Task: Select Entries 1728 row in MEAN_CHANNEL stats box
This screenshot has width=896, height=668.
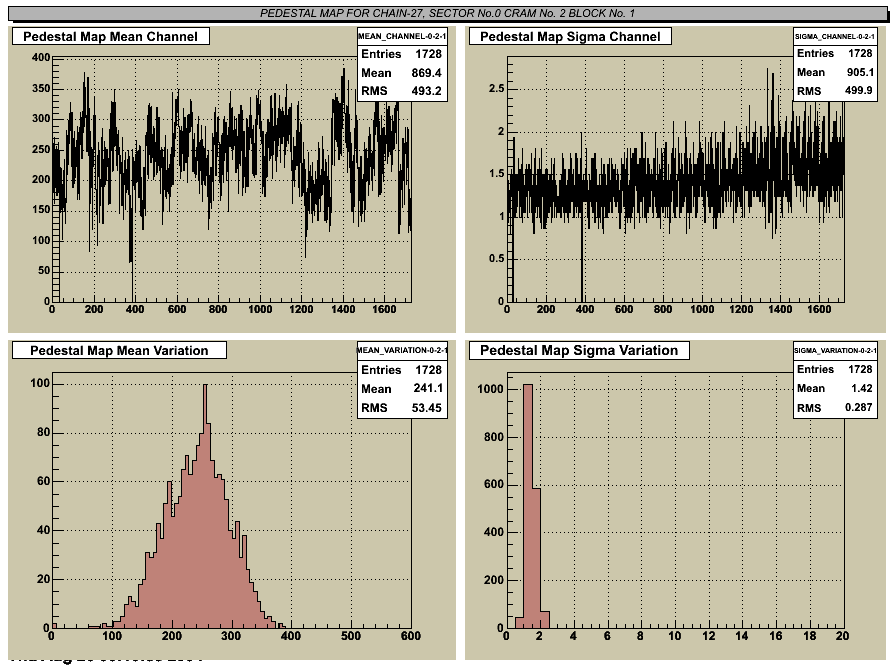Action: coord(402,54)
